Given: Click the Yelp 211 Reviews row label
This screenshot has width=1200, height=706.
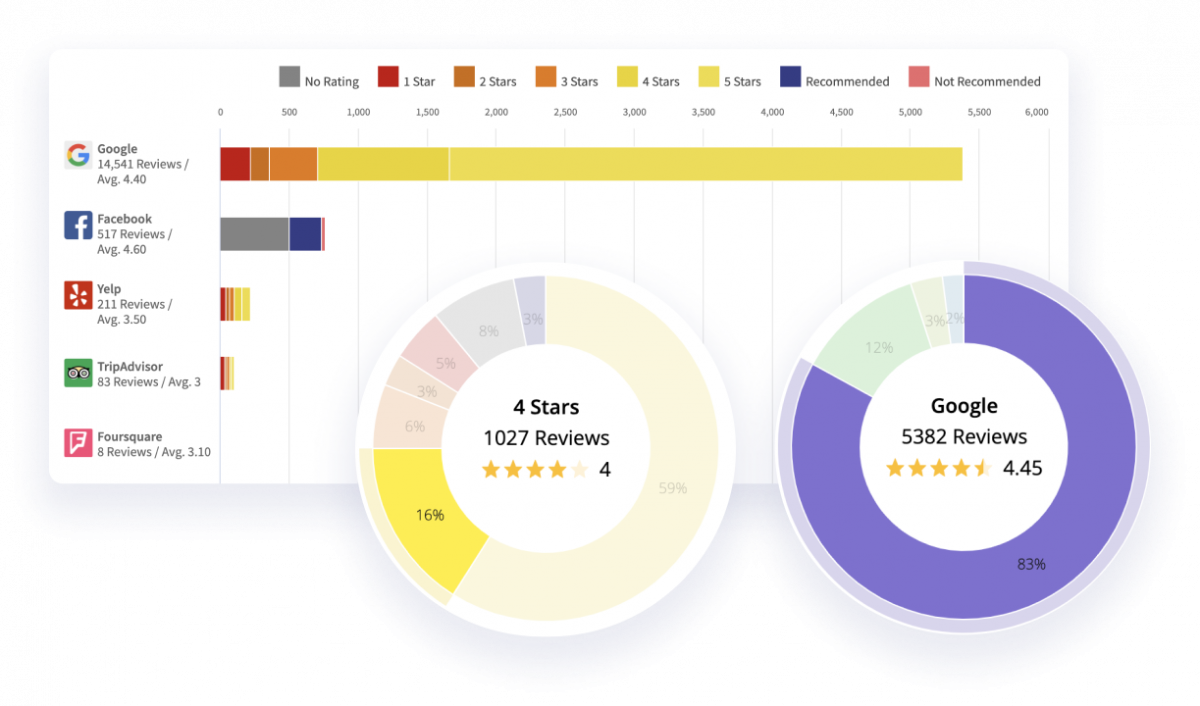Looking at the screenshot, I should point(134,304).
